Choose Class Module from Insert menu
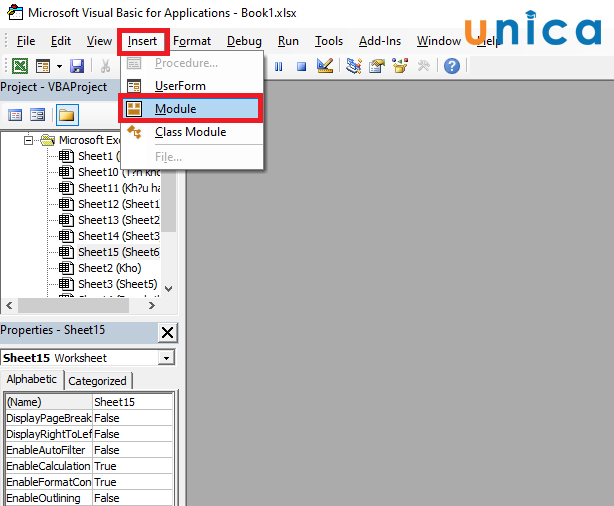Viewport: 614px width, 506px height. click(192, 132)
